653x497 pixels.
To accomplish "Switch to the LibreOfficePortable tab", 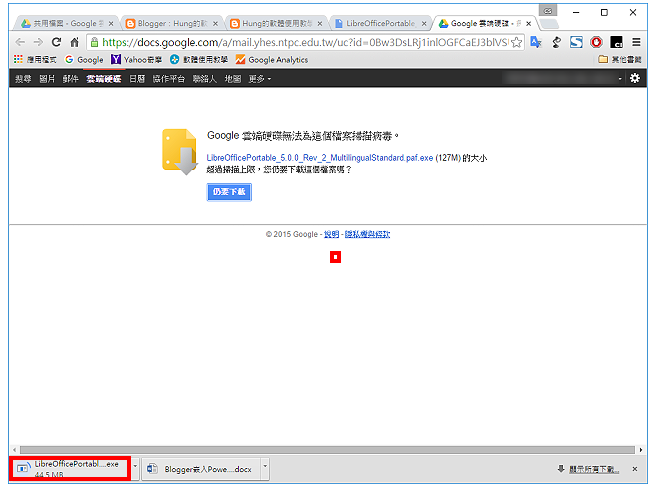I will 380,23.
